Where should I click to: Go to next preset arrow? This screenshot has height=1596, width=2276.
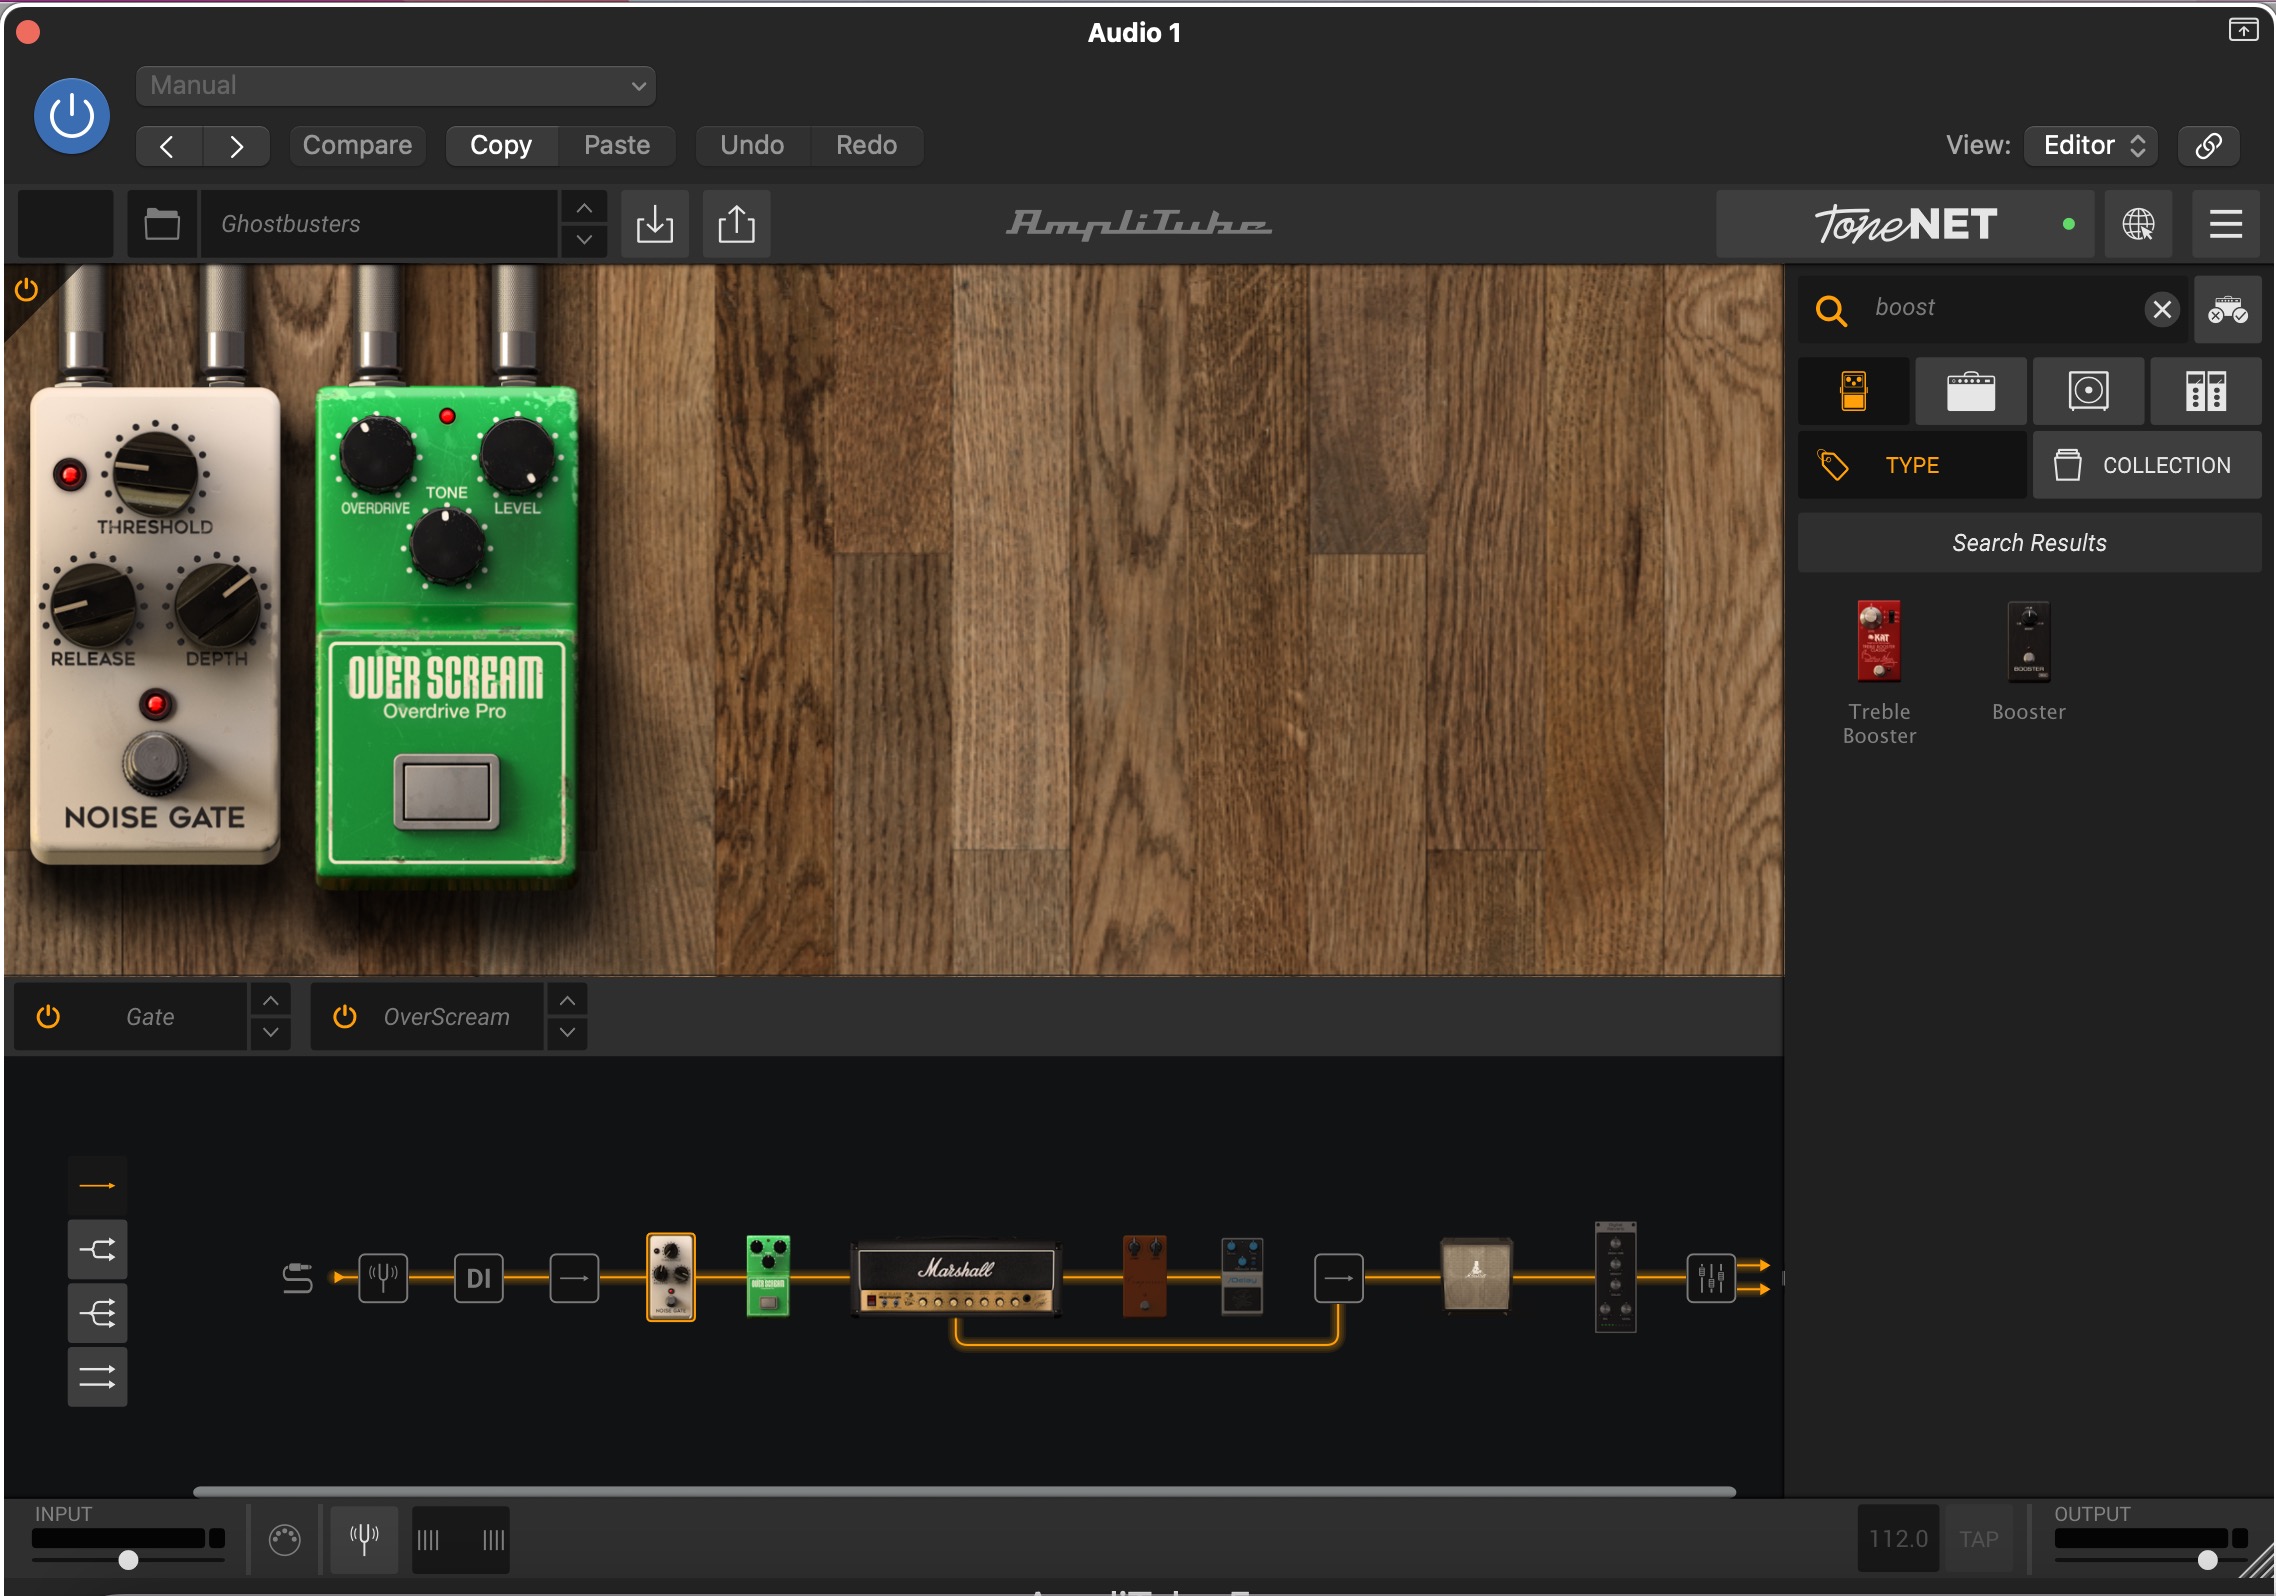236,146
